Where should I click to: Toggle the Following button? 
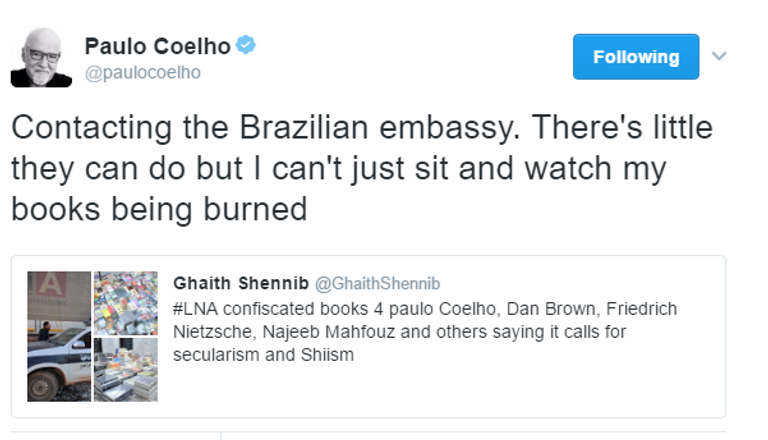636,57
